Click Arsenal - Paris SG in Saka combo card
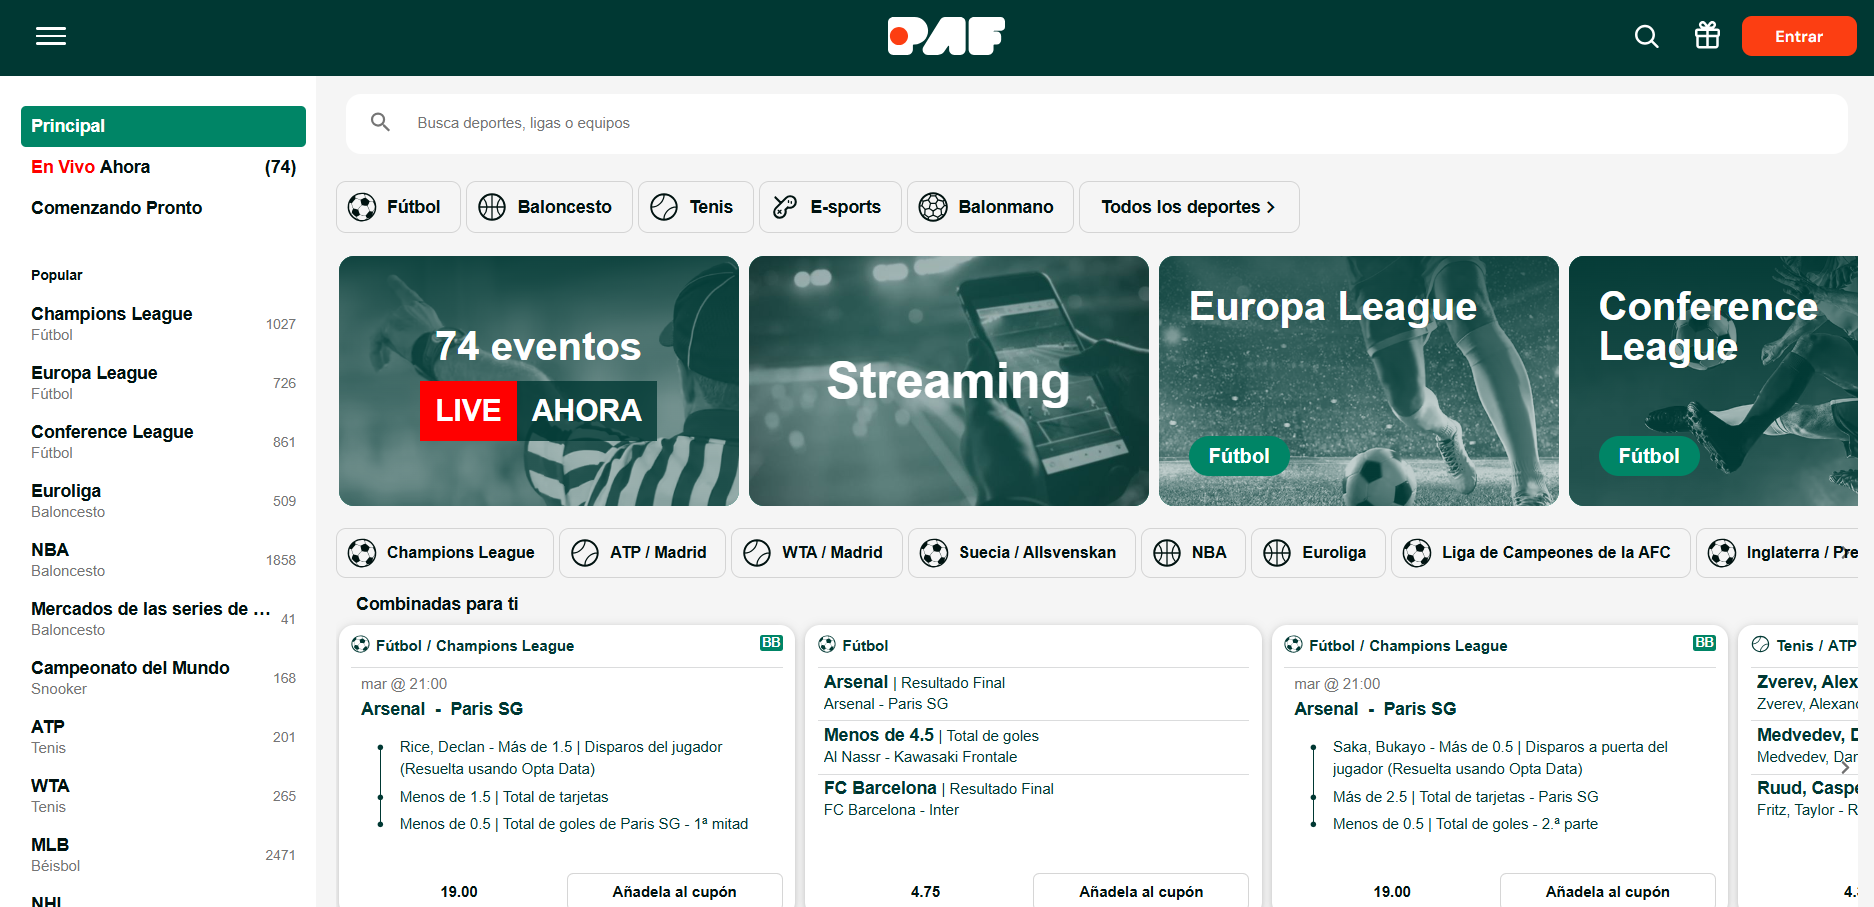The image size is (1874, 907). click(x=1375, y=709)
